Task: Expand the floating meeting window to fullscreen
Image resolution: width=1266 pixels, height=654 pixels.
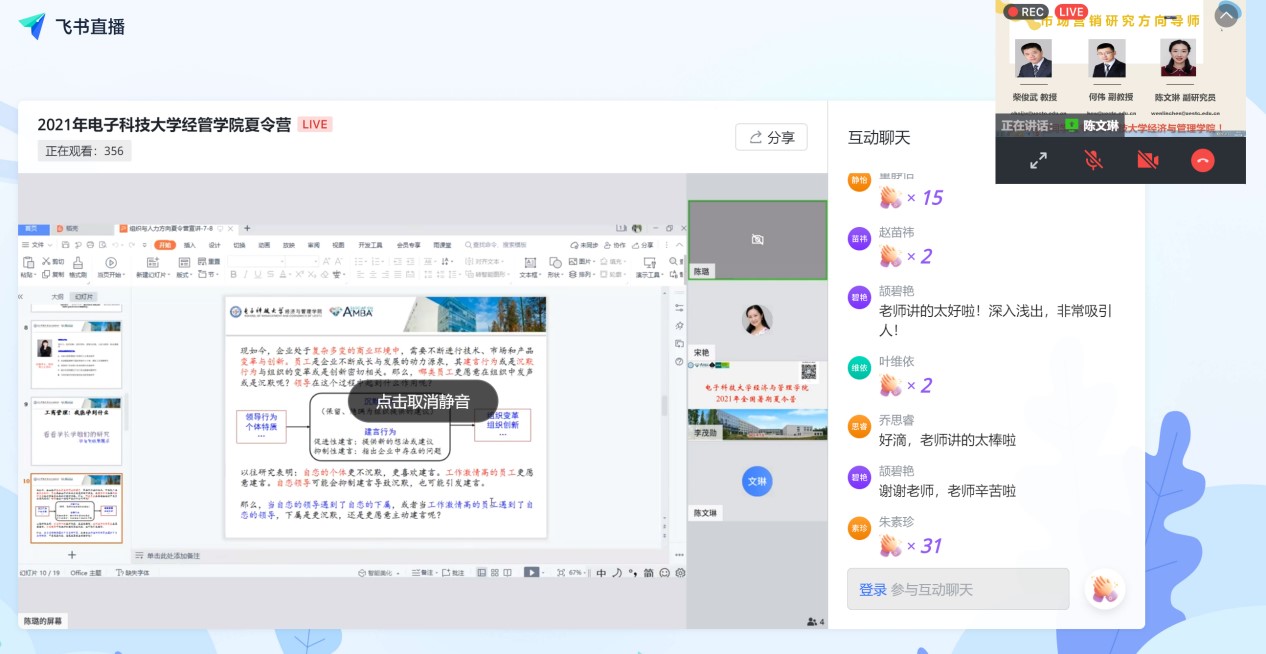Action: point(1038,160)
